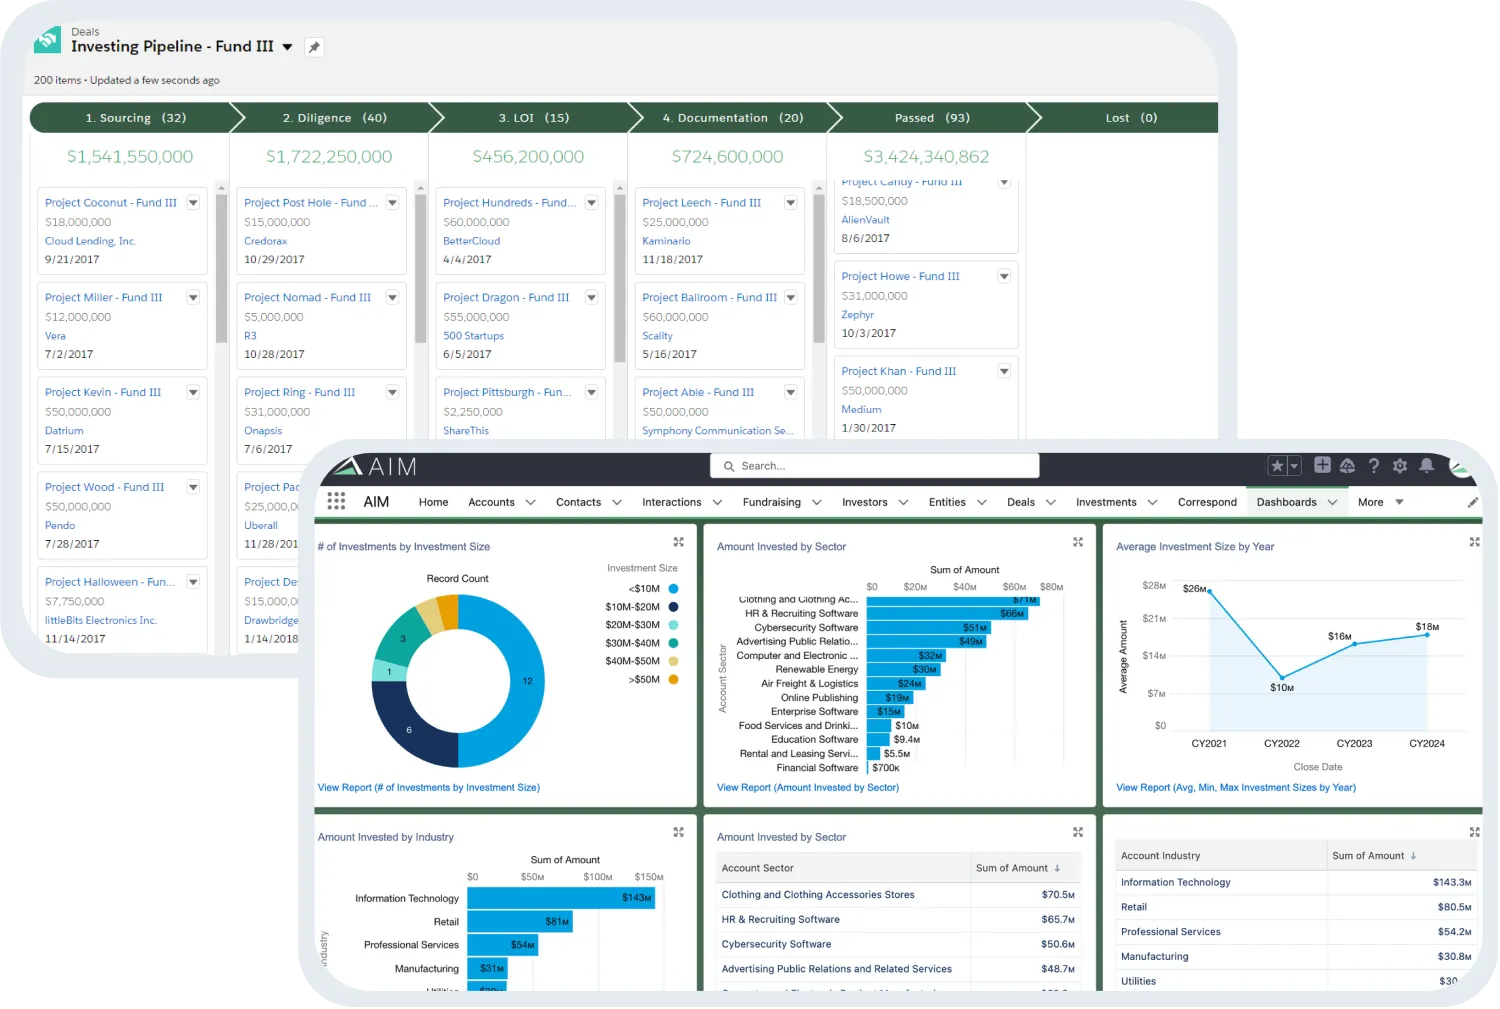
Task: Open the Accounts tab
Action: [x=491, y=502]
